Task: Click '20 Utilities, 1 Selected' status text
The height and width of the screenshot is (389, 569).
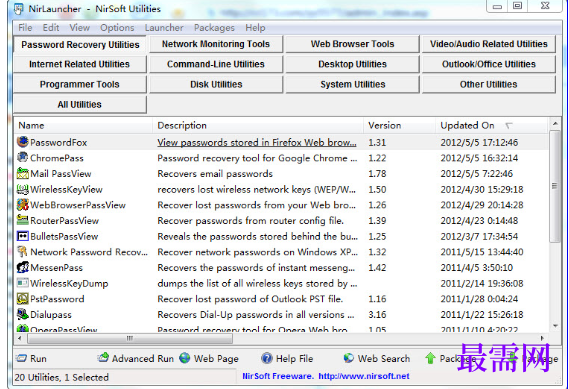Action: pos(62,377)
